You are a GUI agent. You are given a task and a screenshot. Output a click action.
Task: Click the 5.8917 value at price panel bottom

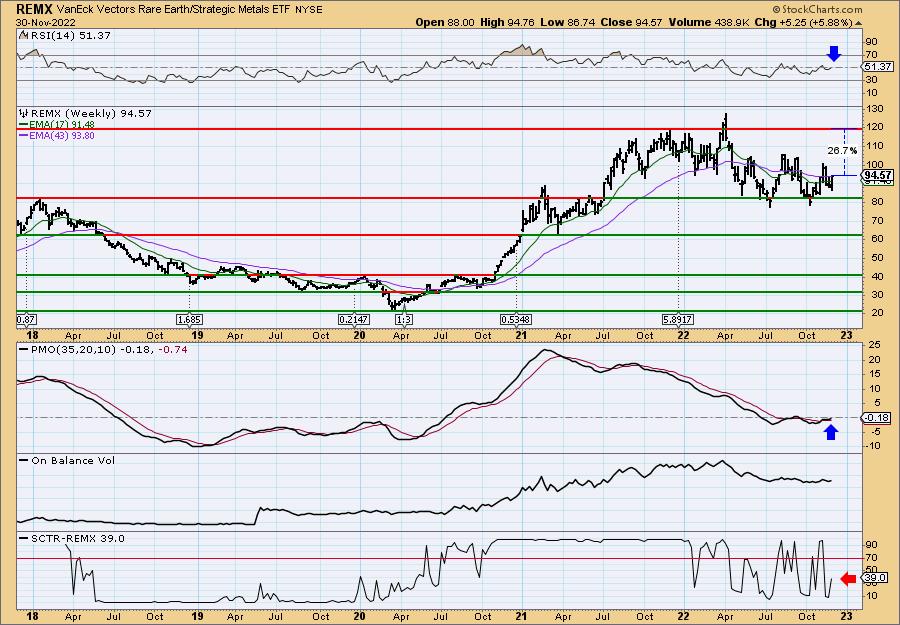pos(678,319)
